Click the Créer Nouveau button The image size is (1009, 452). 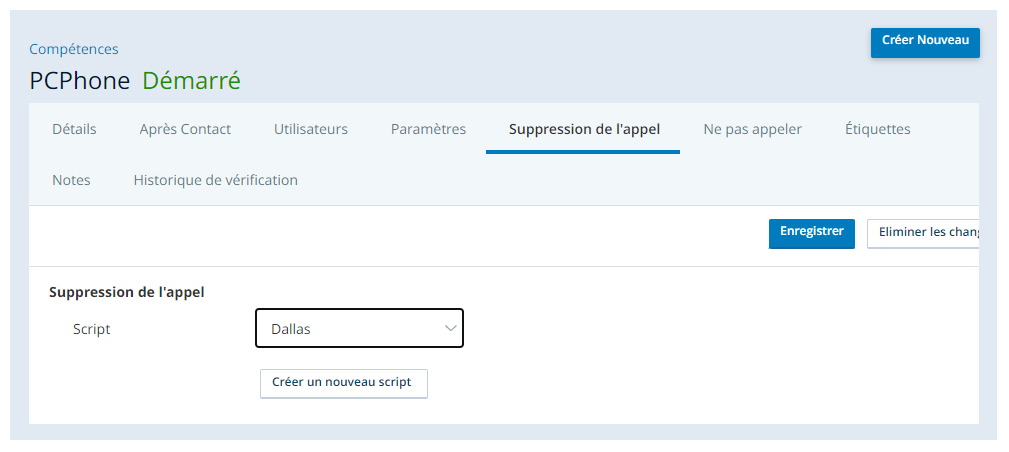click(925, 42)
